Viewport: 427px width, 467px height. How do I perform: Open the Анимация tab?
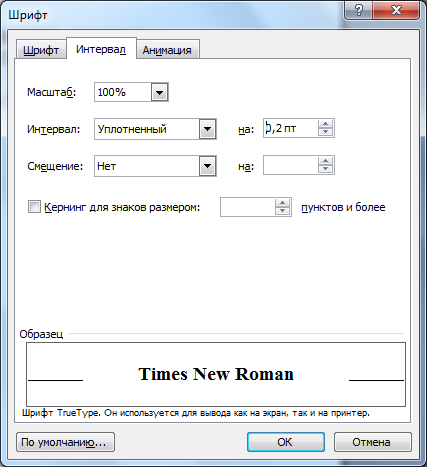coord(167,50)
